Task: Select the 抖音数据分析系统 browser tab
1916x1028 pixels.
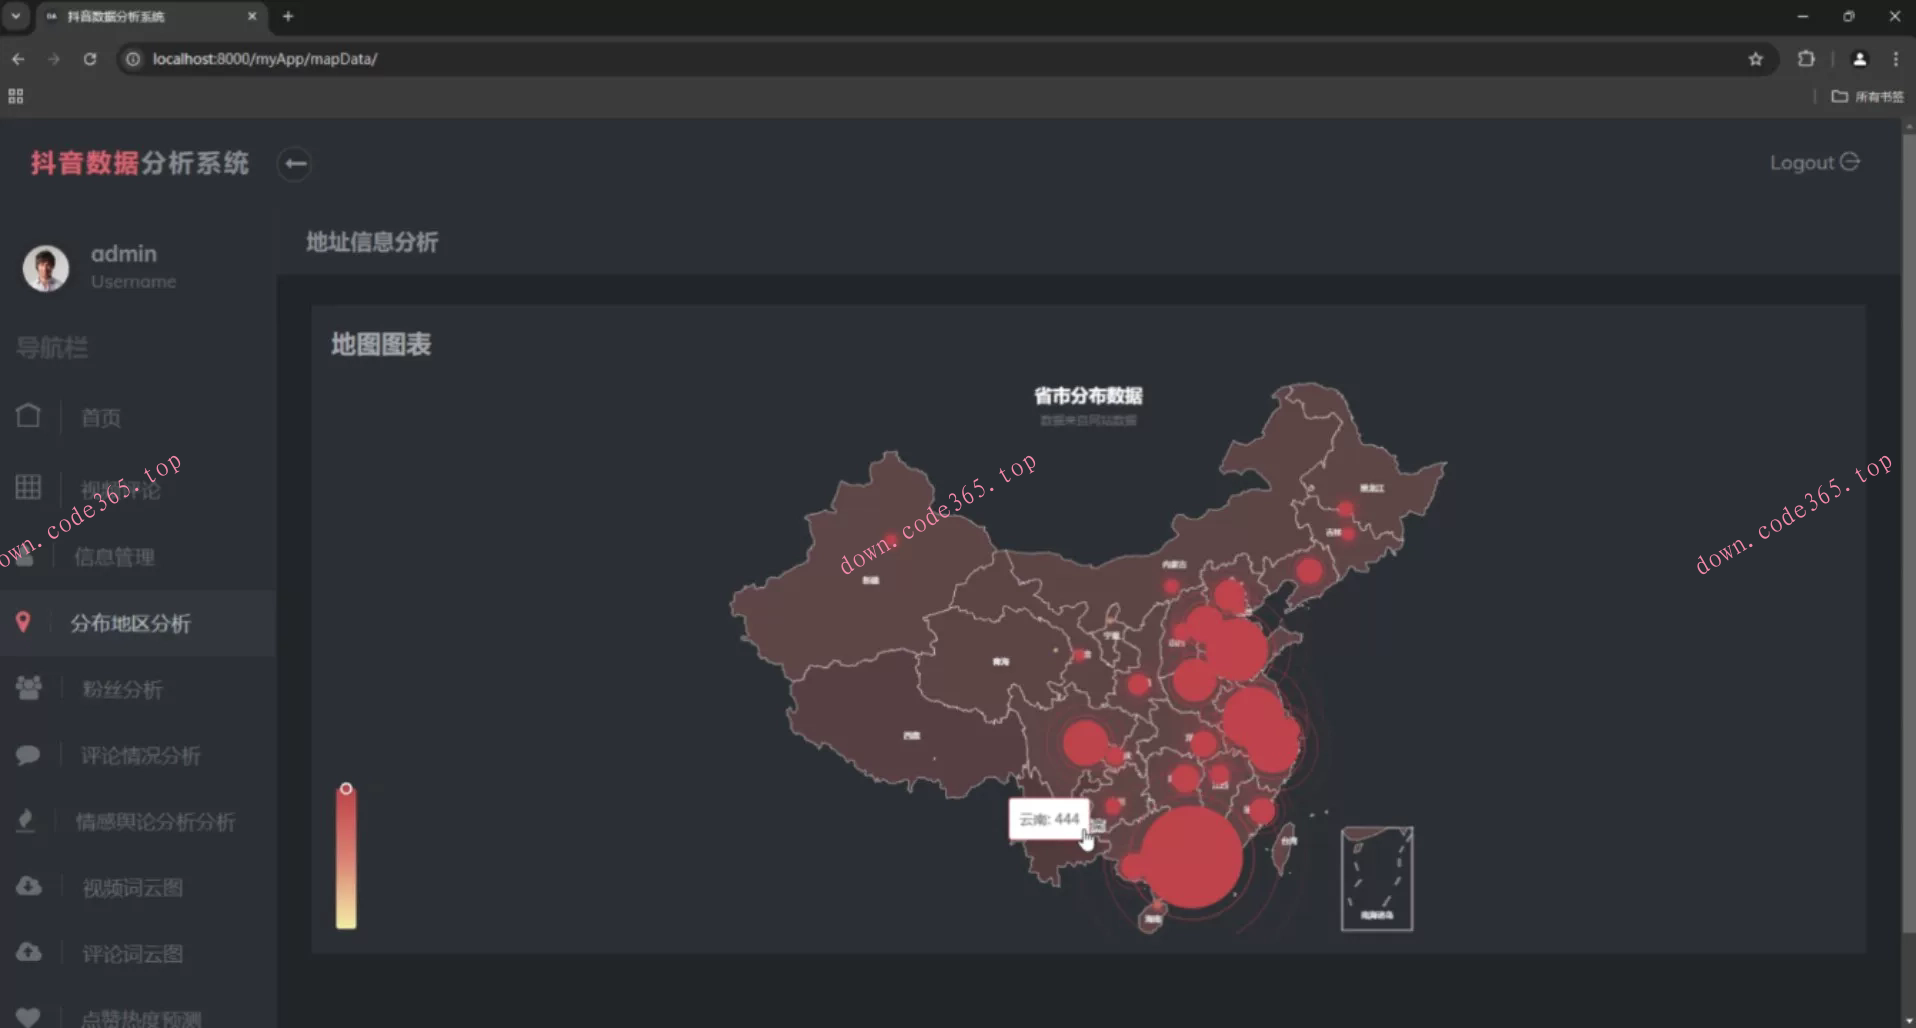Action: pyautogui.click(x=140, y=16)
